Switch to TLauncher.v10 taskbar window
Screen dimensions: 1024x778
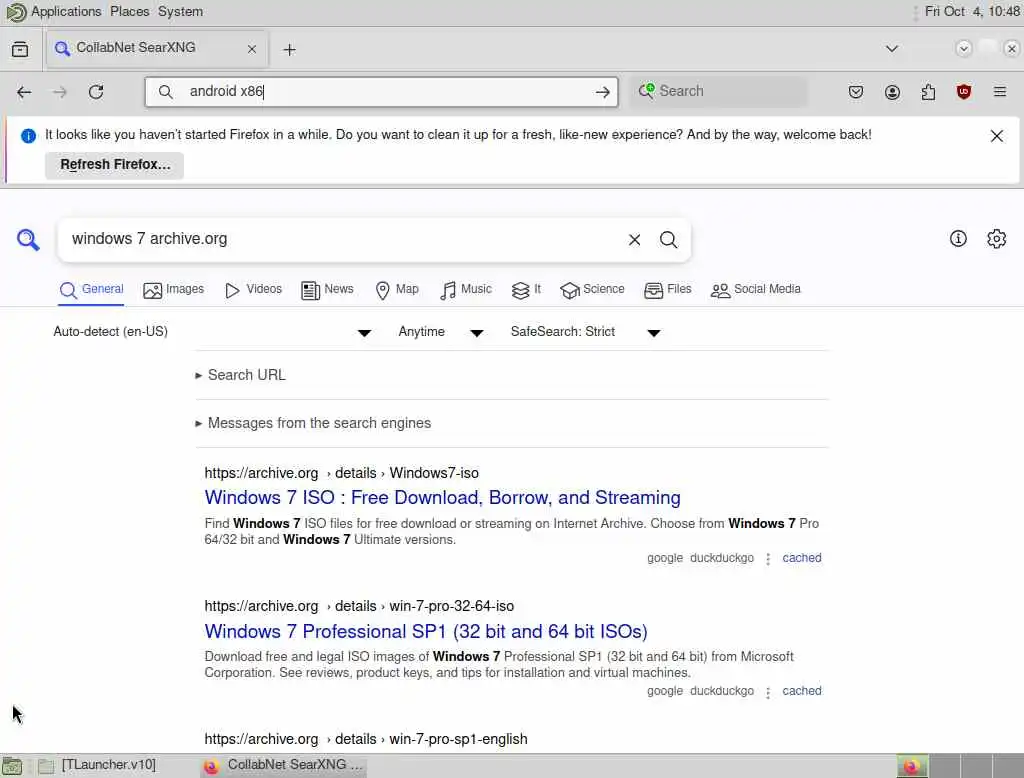click(98, 765)
